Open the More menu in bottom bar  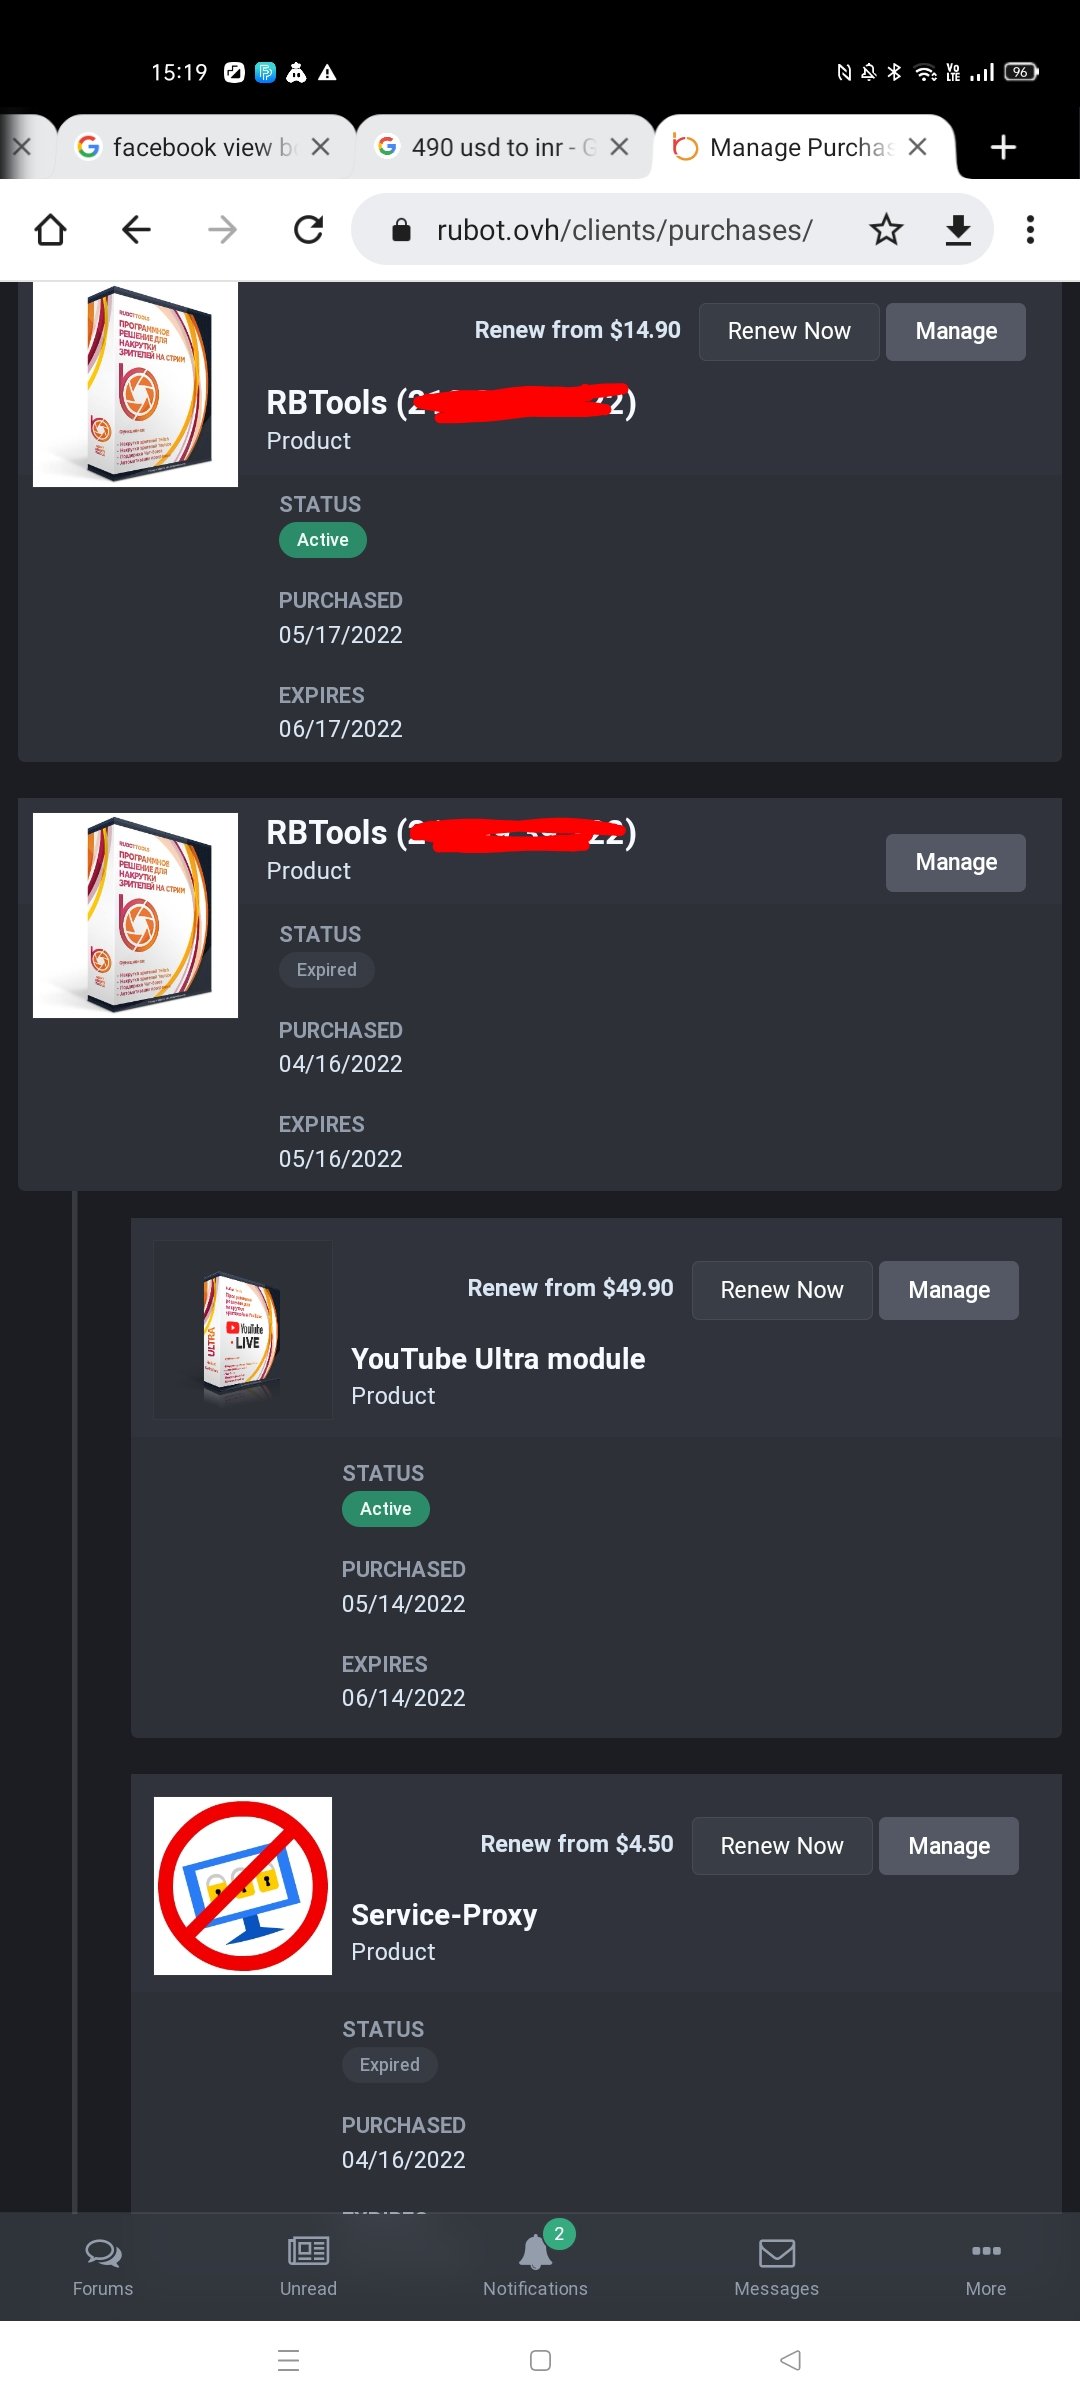(x=985, y=2266)
